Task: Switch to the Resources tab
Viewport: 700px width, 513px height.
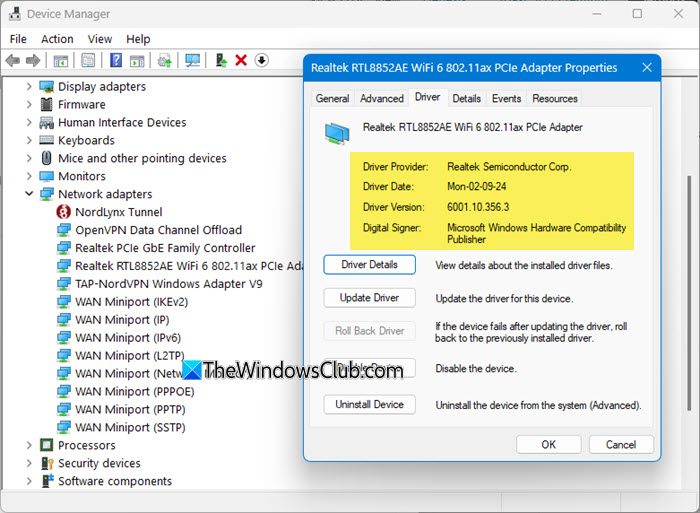Action: pyautogui.click(x=555, y=99)
